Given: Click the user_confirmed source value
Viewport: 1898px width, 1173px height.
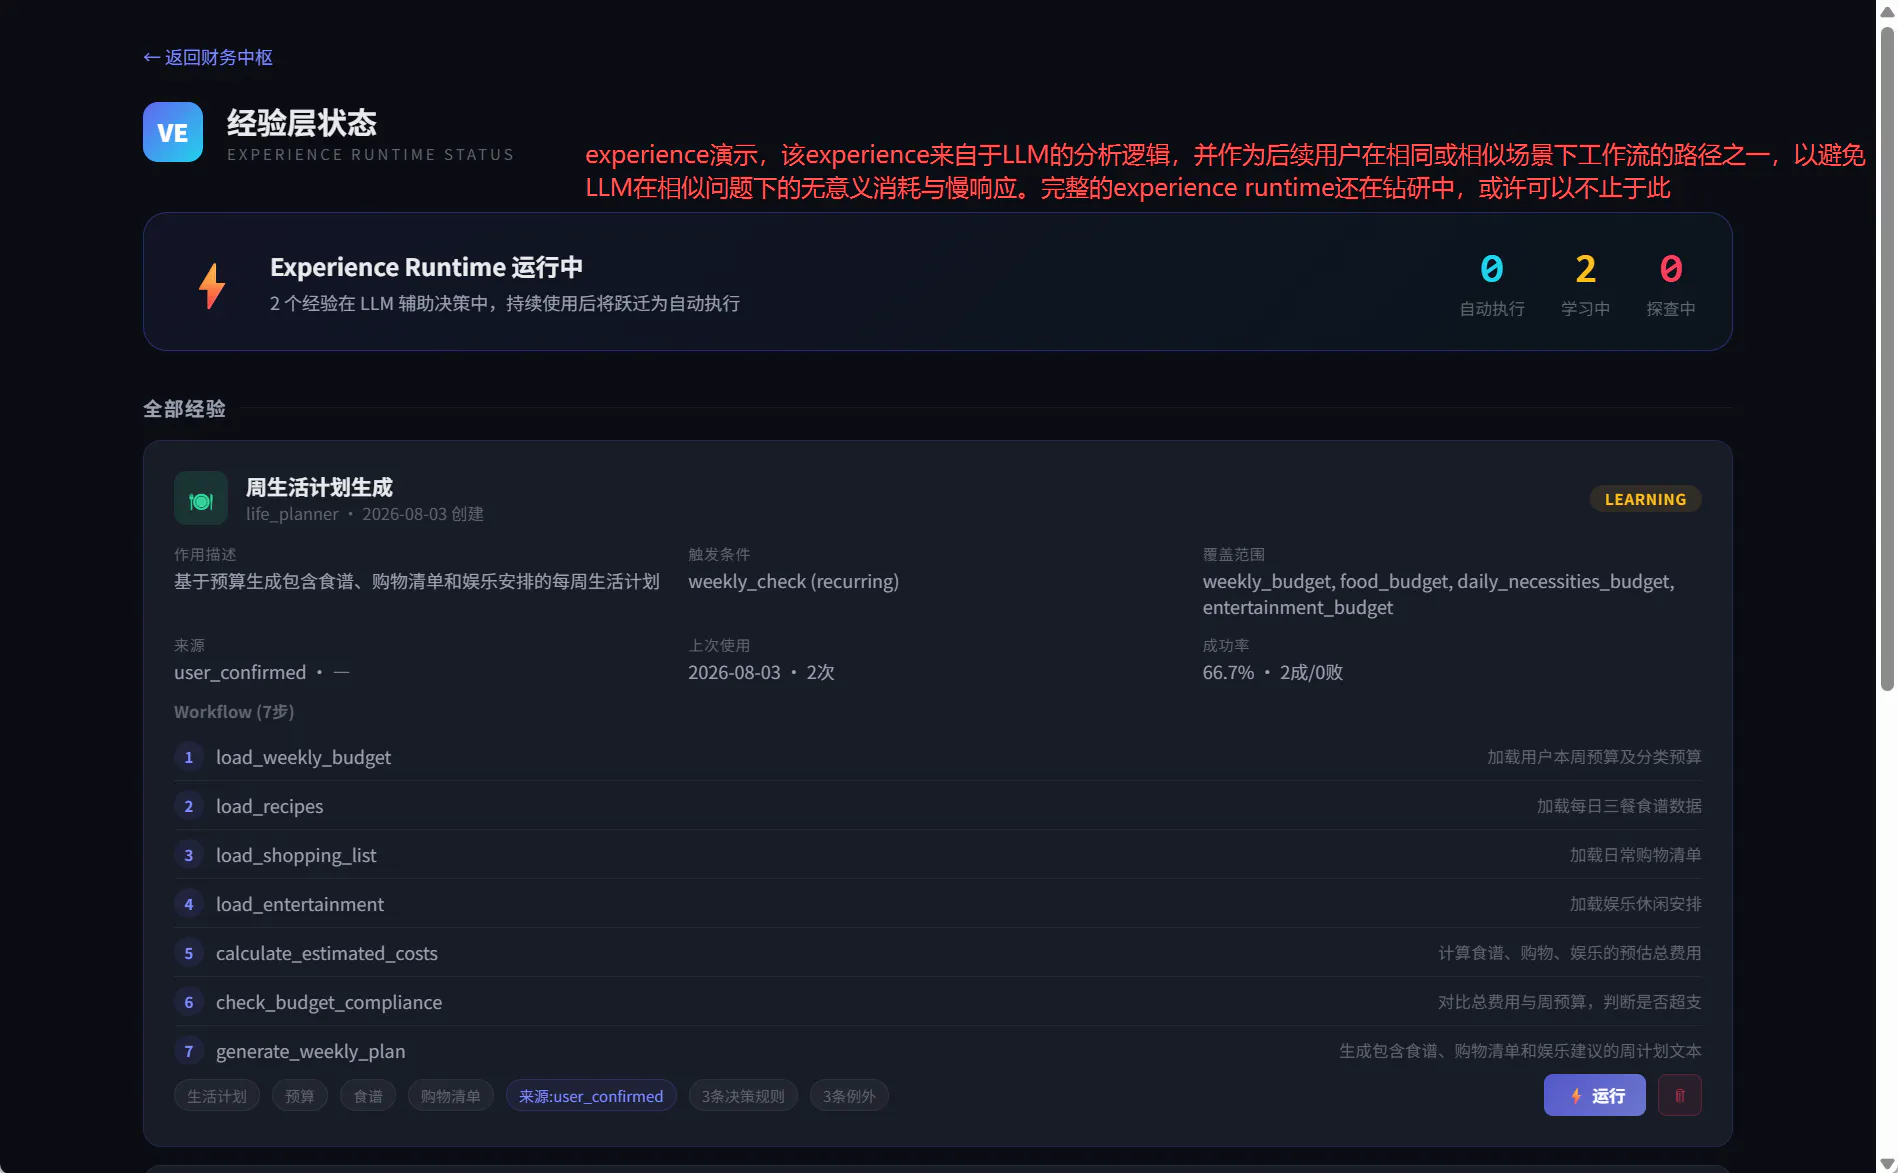Looking at the screenshot, I should tap(240, 672).
